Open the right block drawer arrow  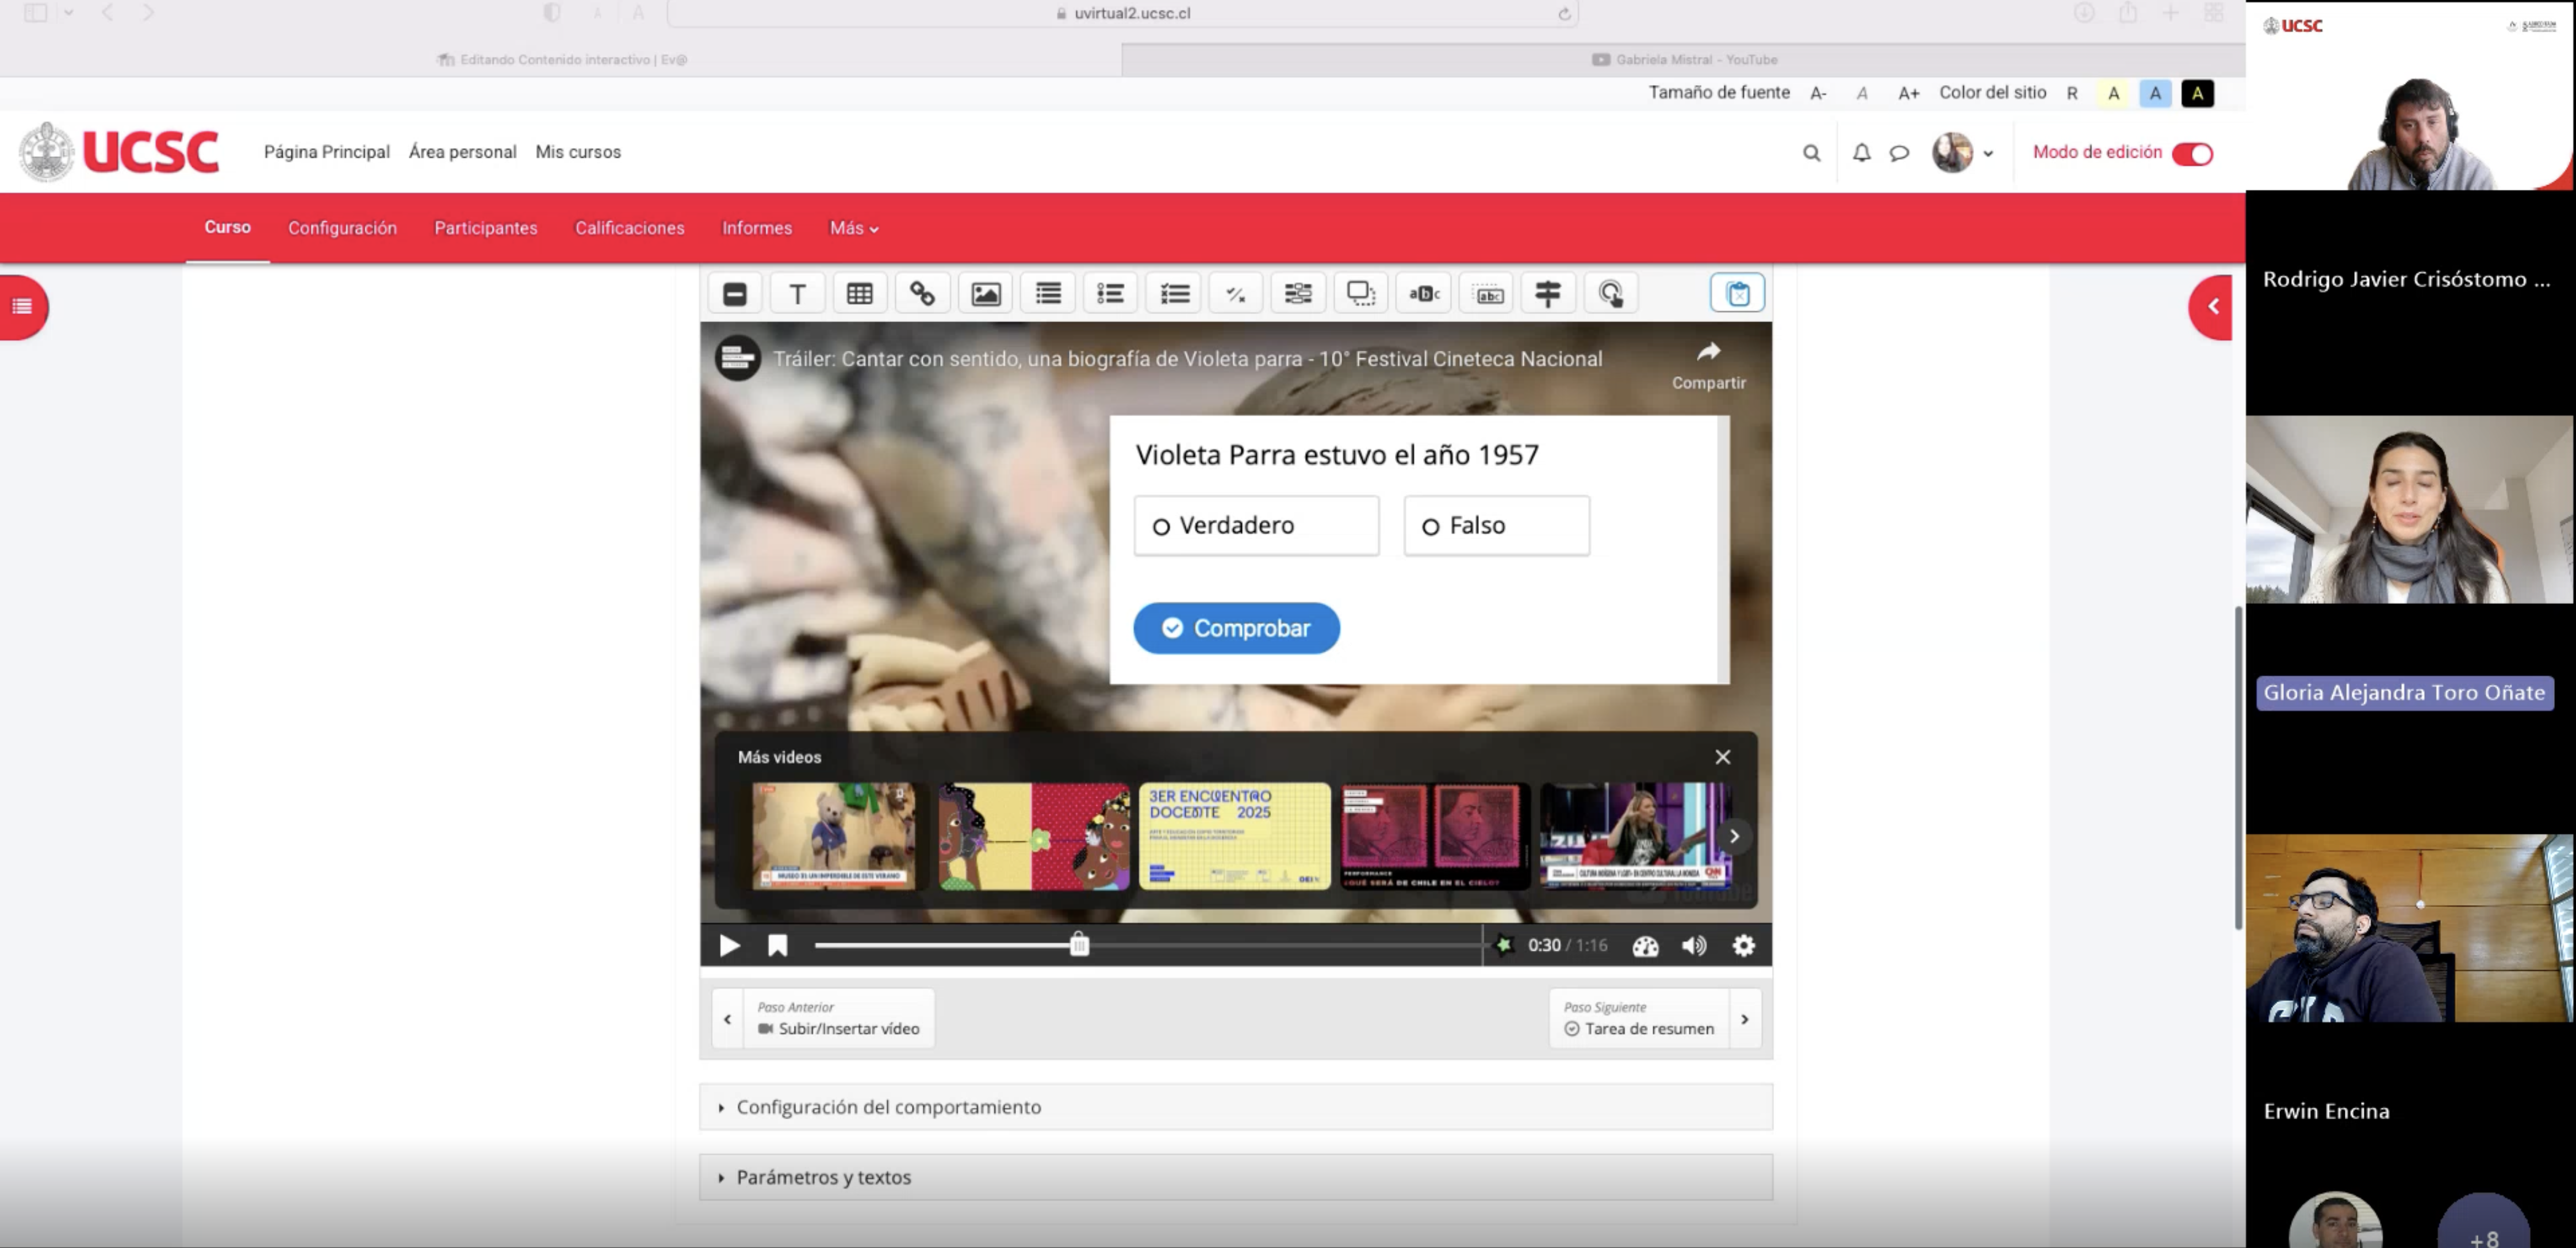tap(2212, 307)
